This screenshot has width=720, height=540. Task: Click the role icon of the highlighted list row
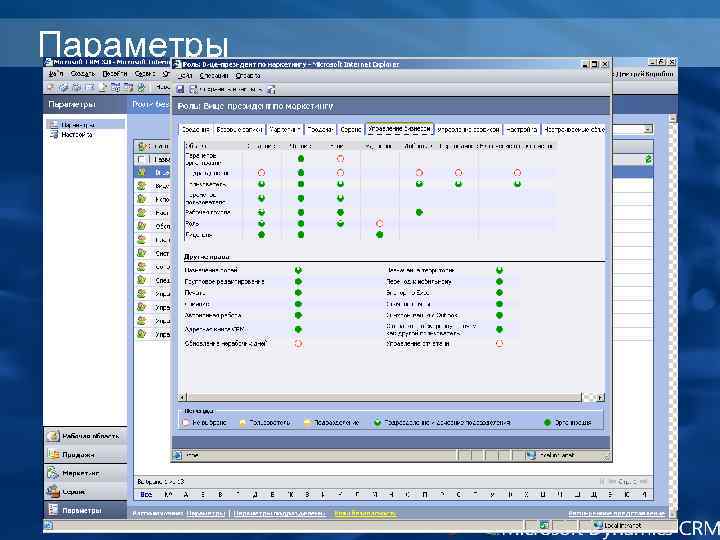pyautogui.click(x=142, y=172)
